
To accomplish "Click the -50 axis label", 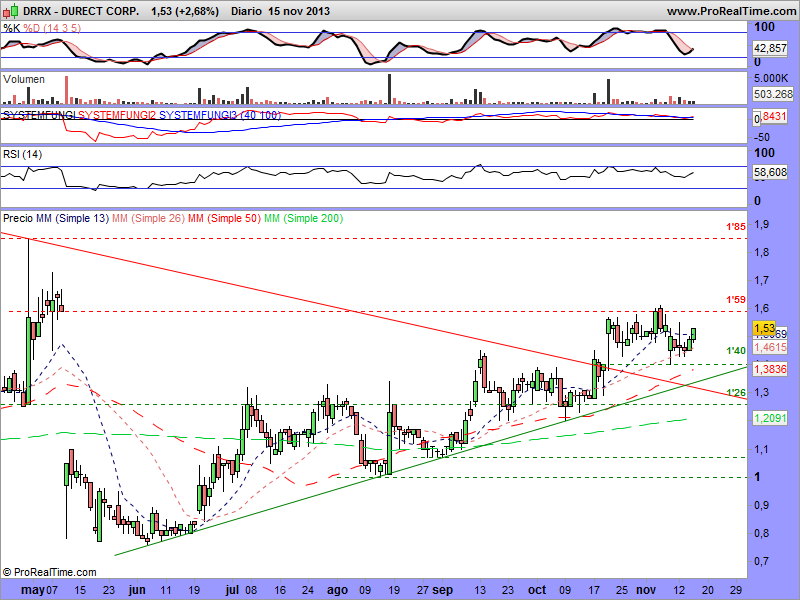I will (x=762, y=137).
